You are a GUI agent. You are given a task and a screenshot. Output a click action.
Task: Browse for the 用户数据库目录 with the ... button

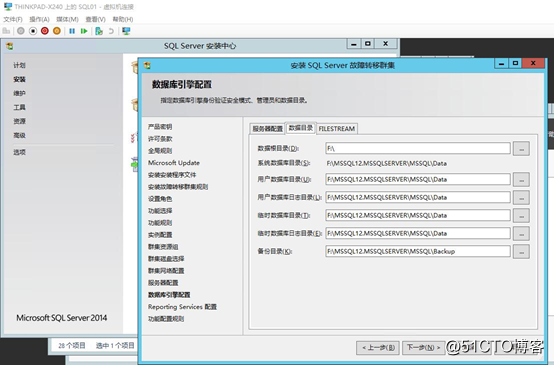point(521,179)
